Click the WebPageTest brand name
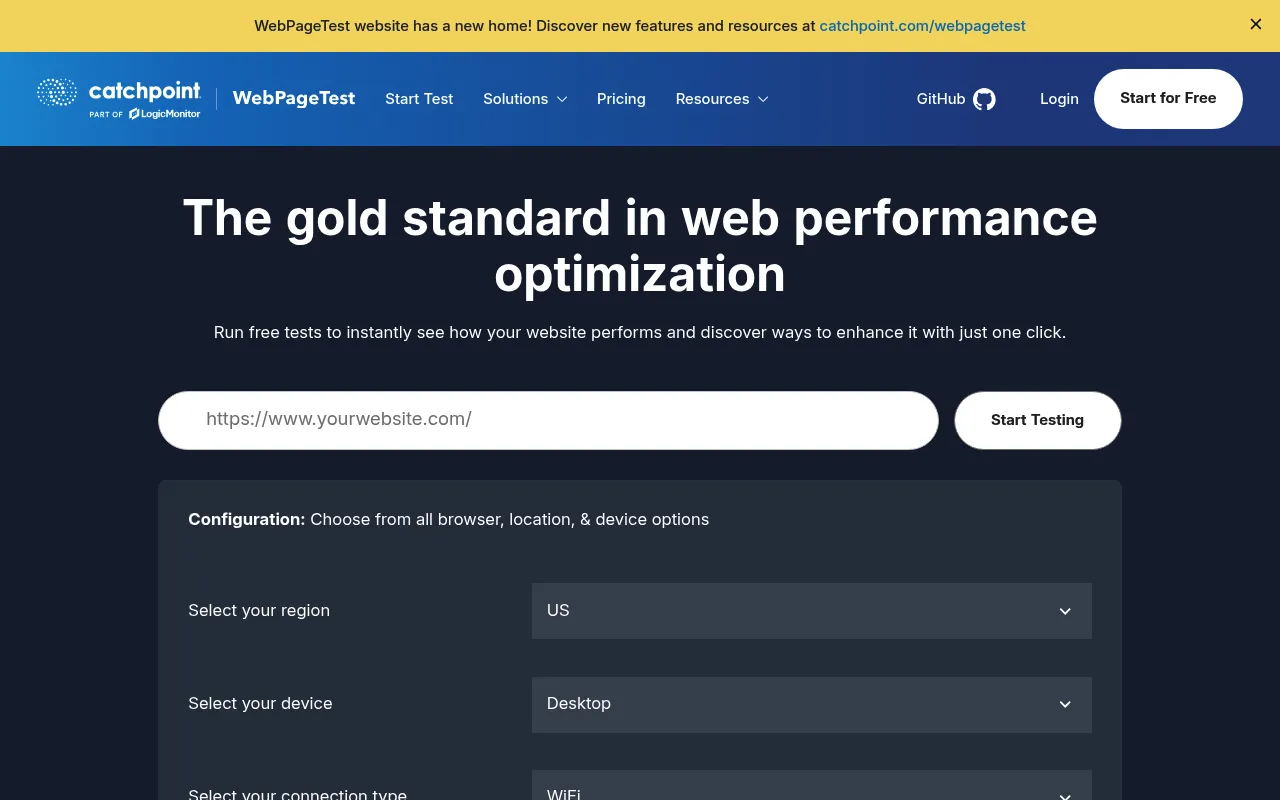1280x800 pixels. (294, 98)
